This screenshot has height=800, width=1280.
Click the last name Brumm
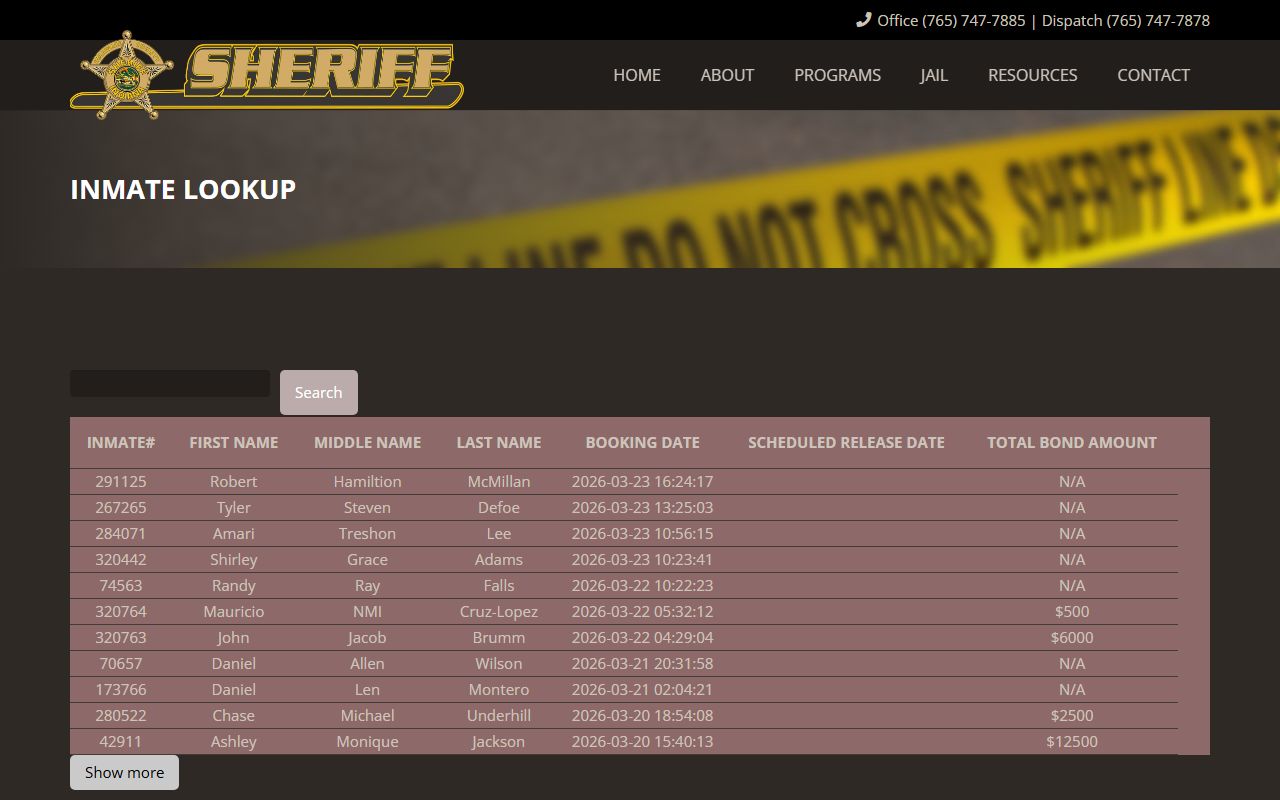click(x=499, y=637)
